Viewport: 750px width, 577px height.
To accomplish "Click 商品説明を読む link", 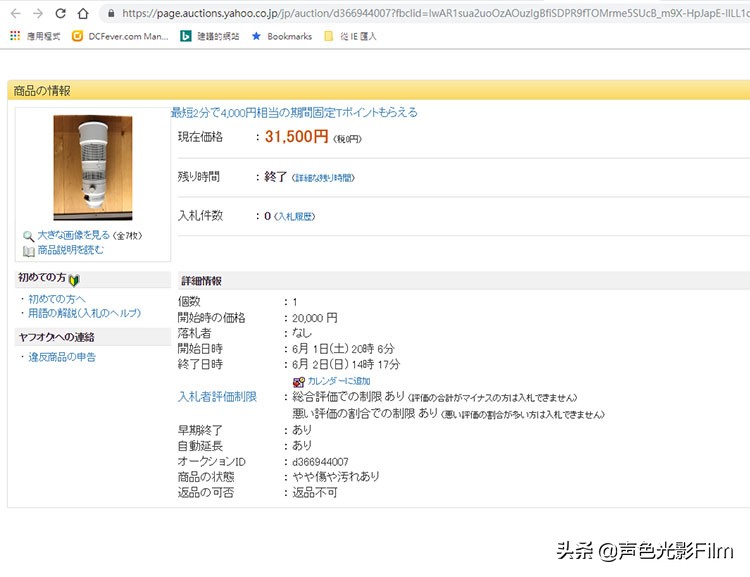I will coord(70,250).
